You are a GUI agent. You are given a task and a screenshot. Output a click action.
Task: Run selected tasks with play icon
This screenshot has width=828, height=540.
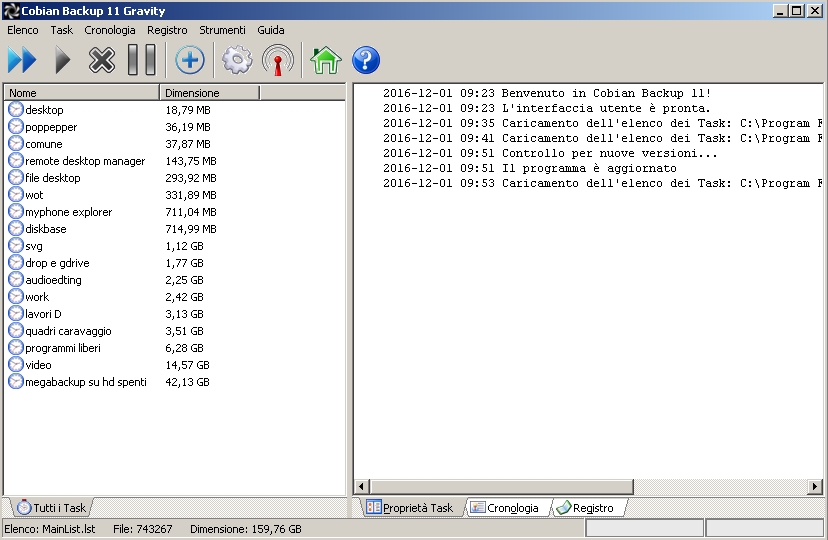[63, 60]
